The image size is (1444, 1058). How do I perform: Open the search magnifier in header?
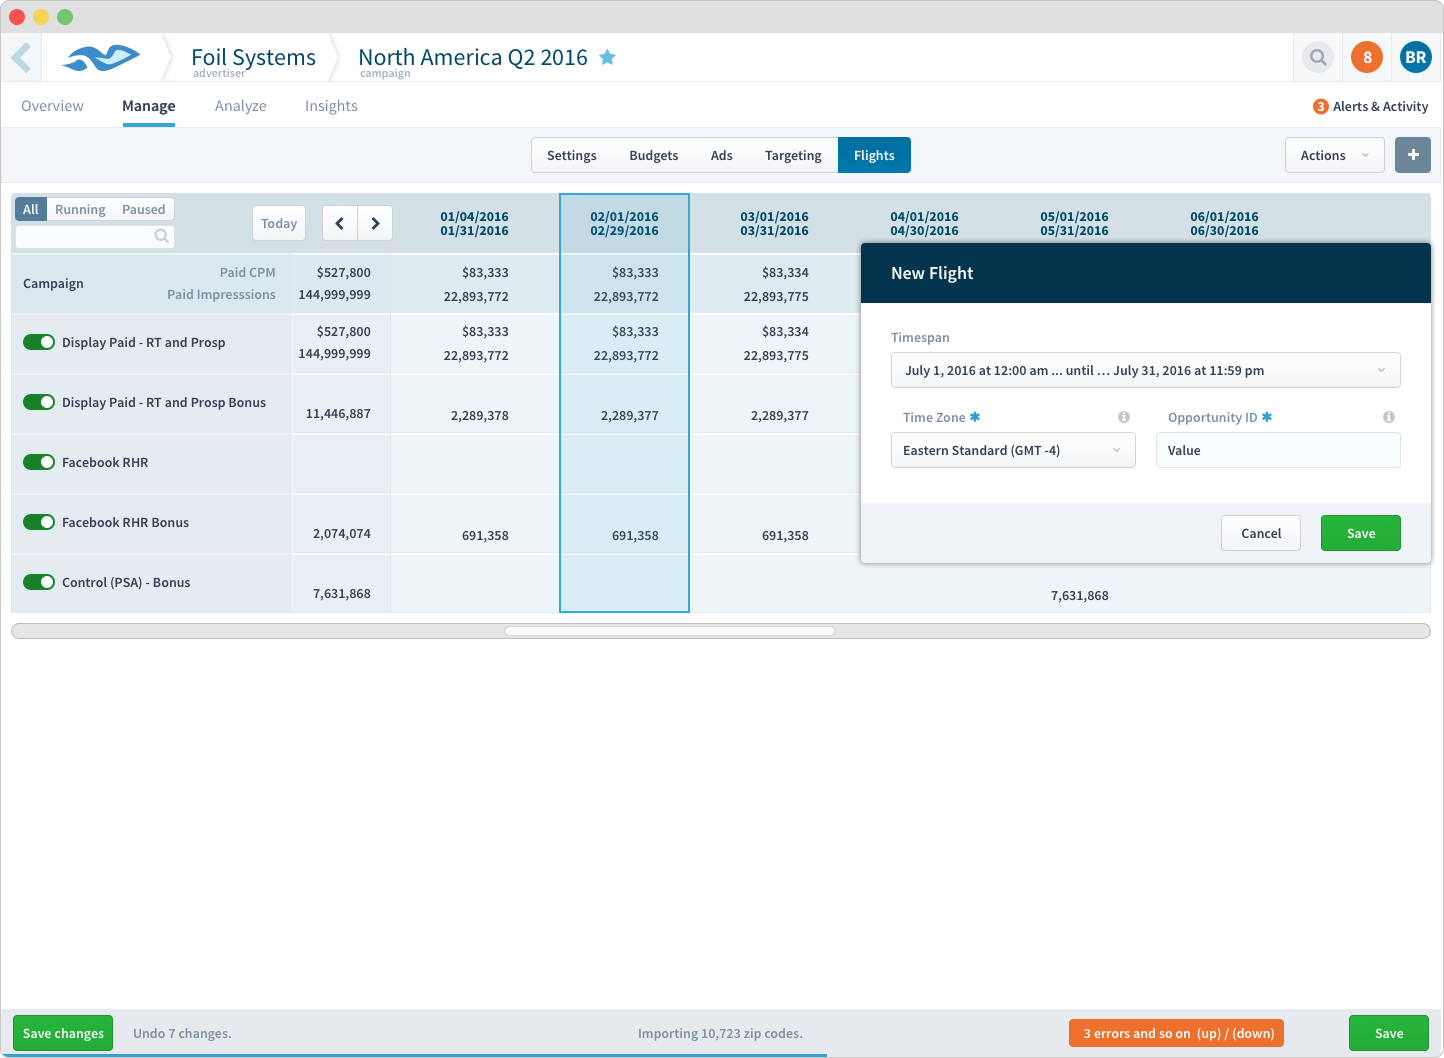tap(1318, 57)
